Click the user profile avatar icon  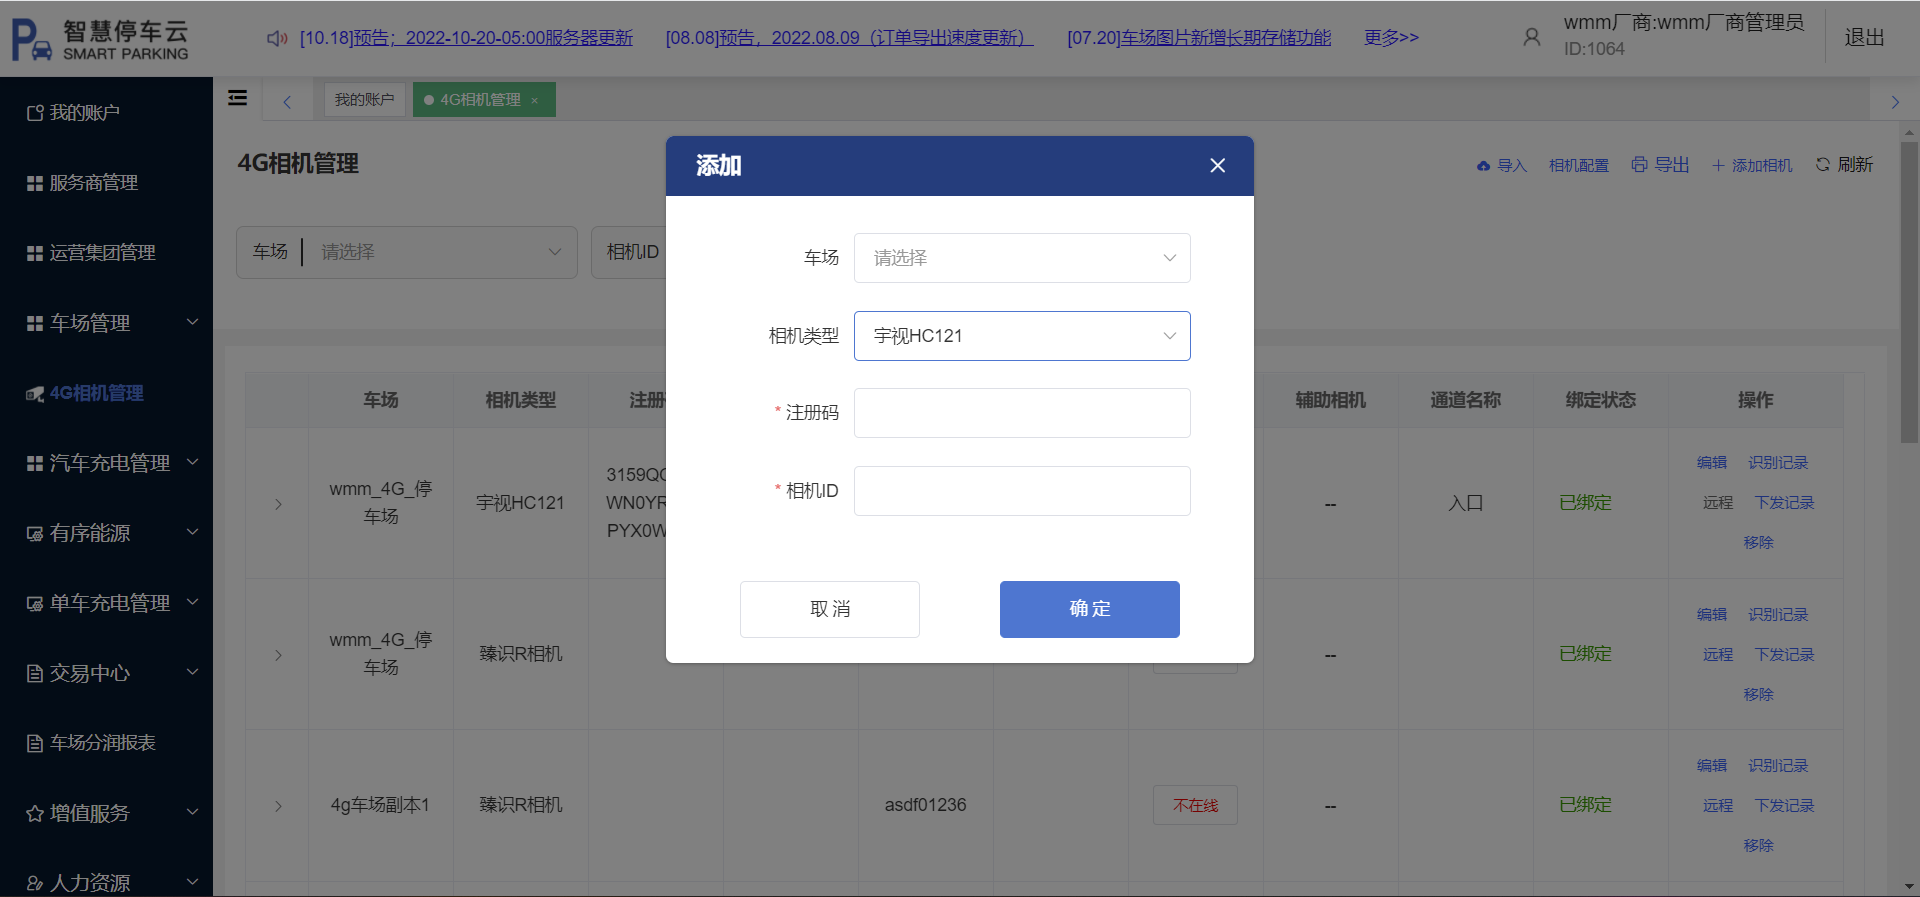(x=1531, y=38)
